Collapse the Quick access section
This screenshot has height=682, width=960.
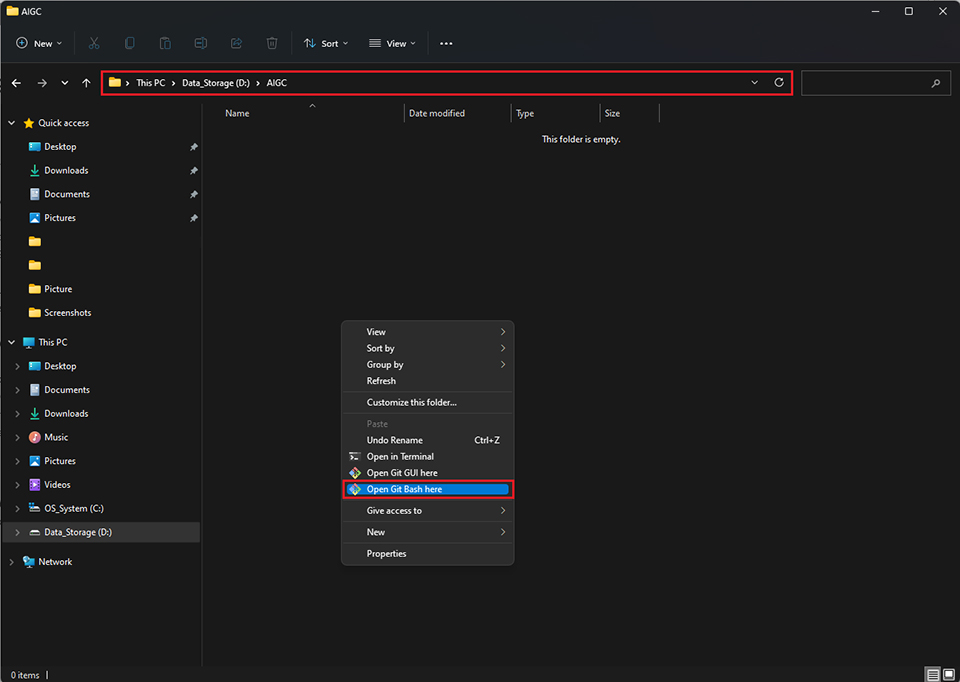12,123
